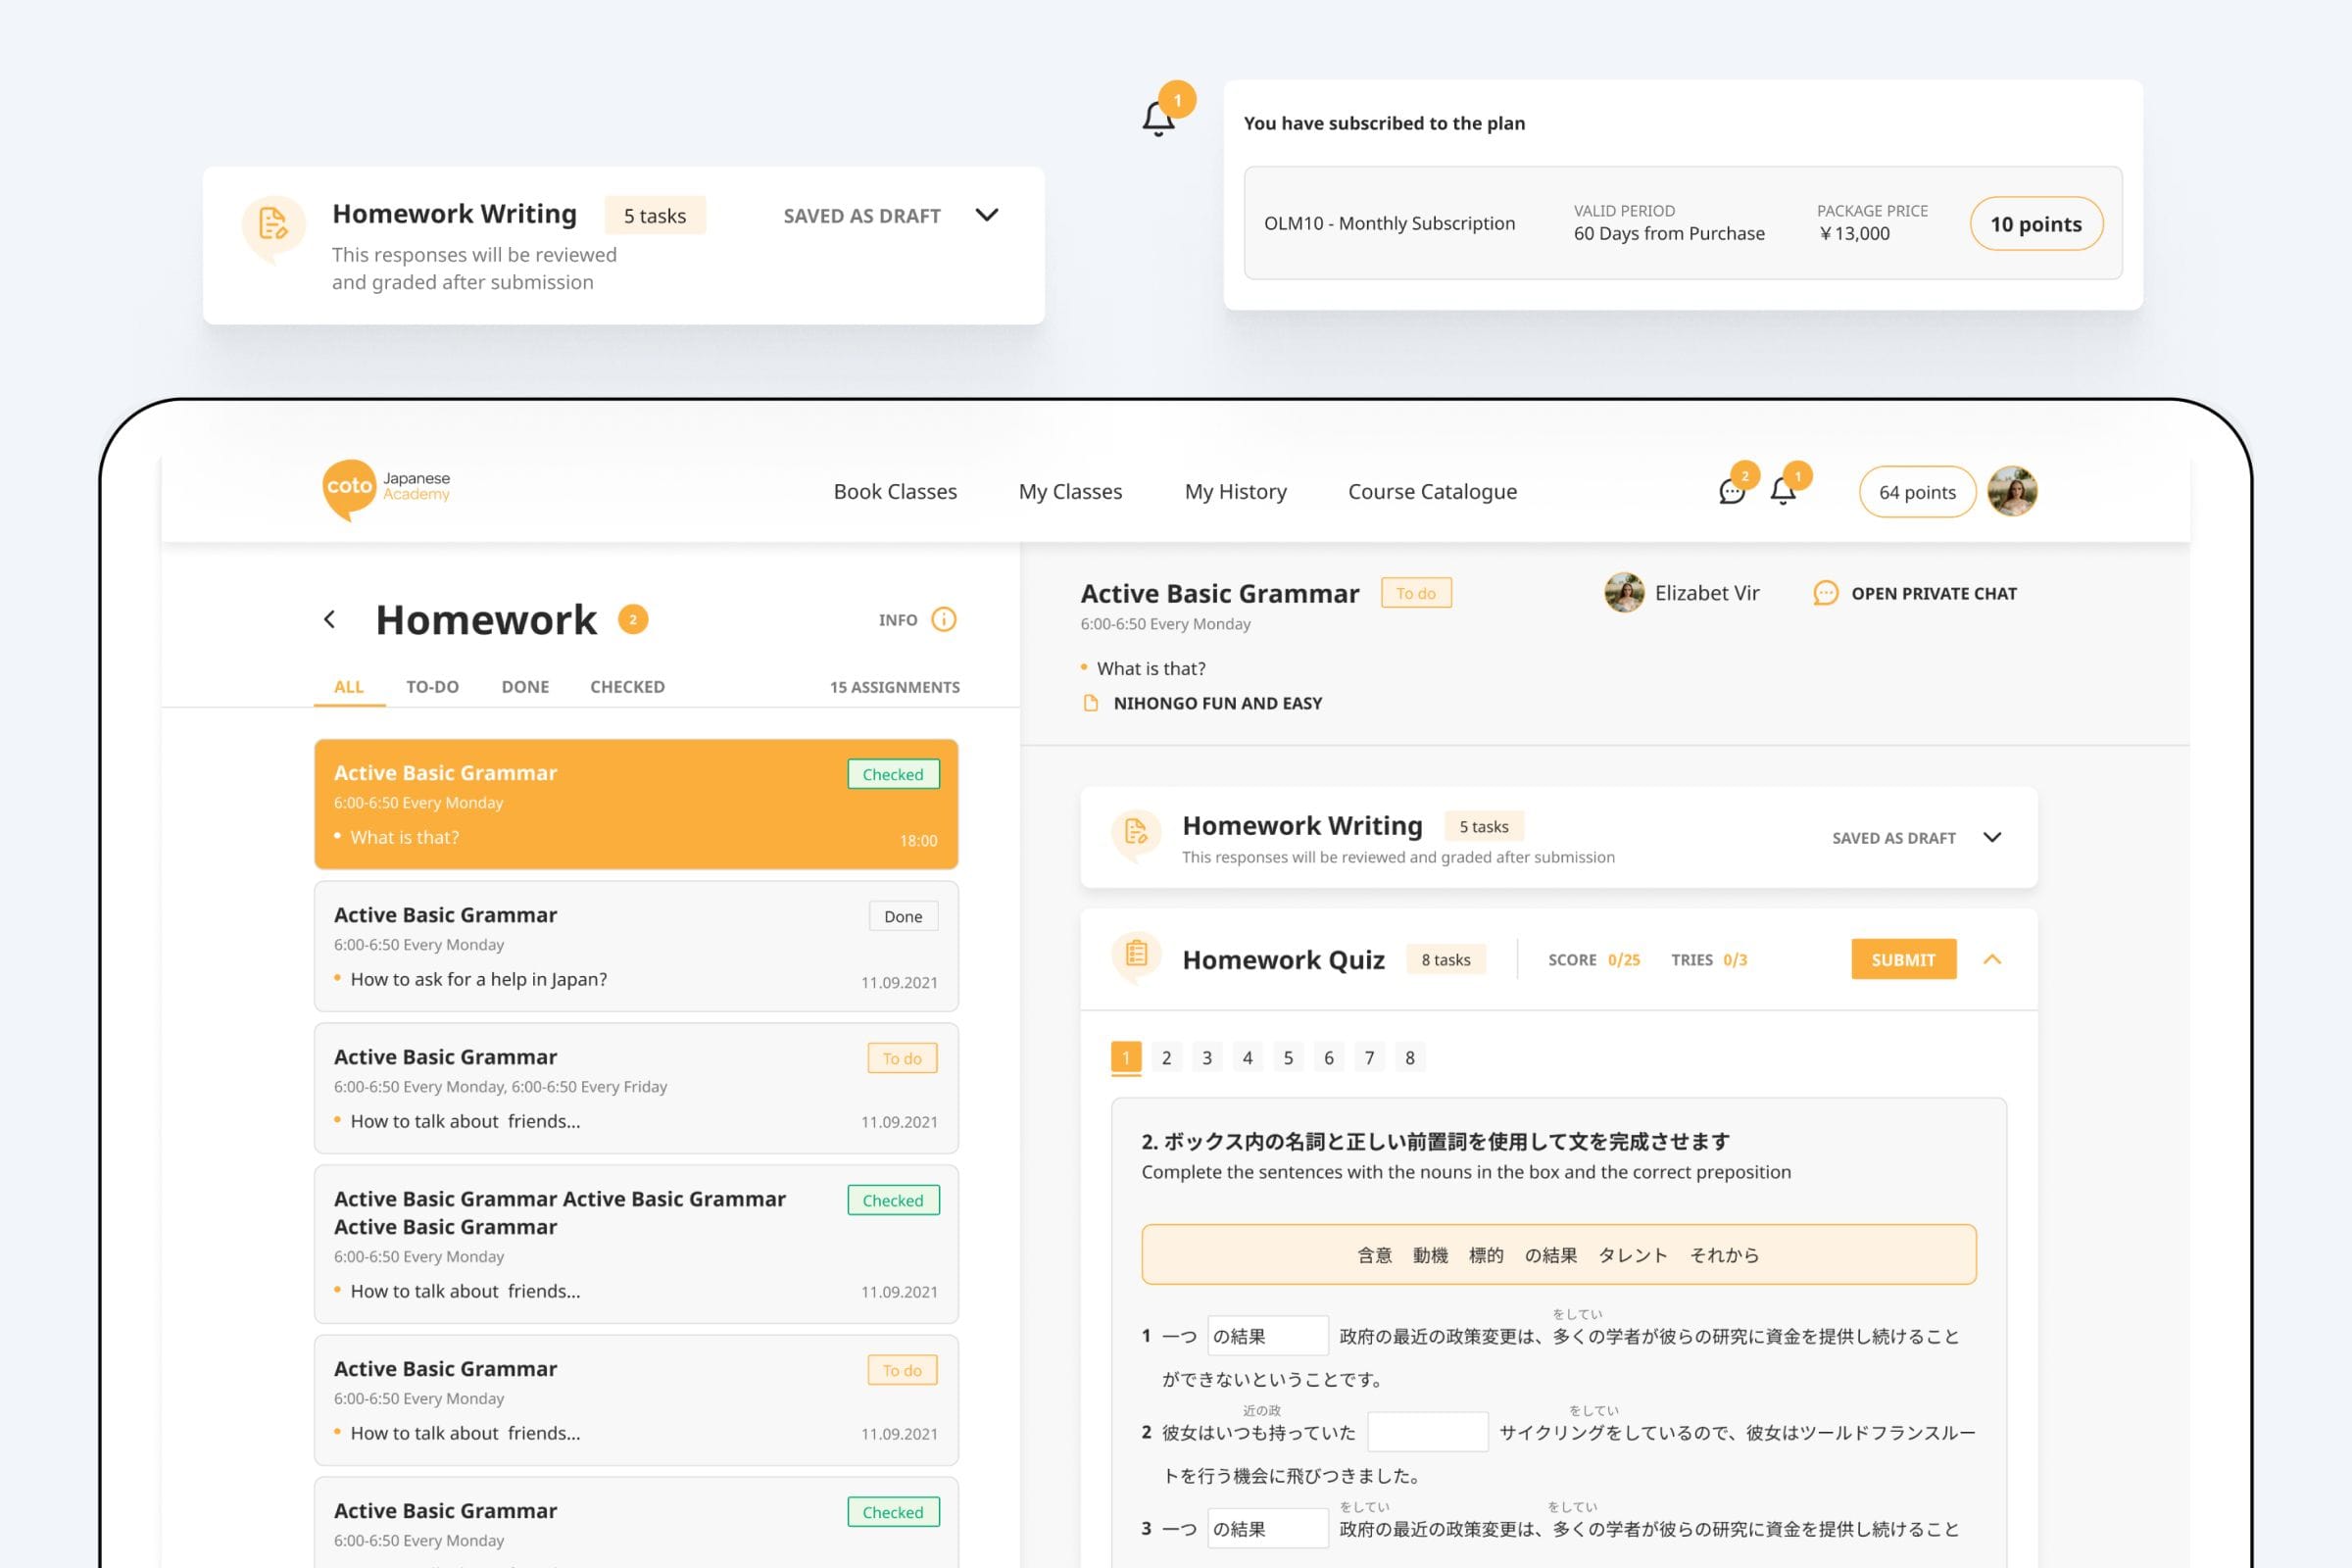
Task: Submit the Homework Quiz
Action: coord(1903,959)
